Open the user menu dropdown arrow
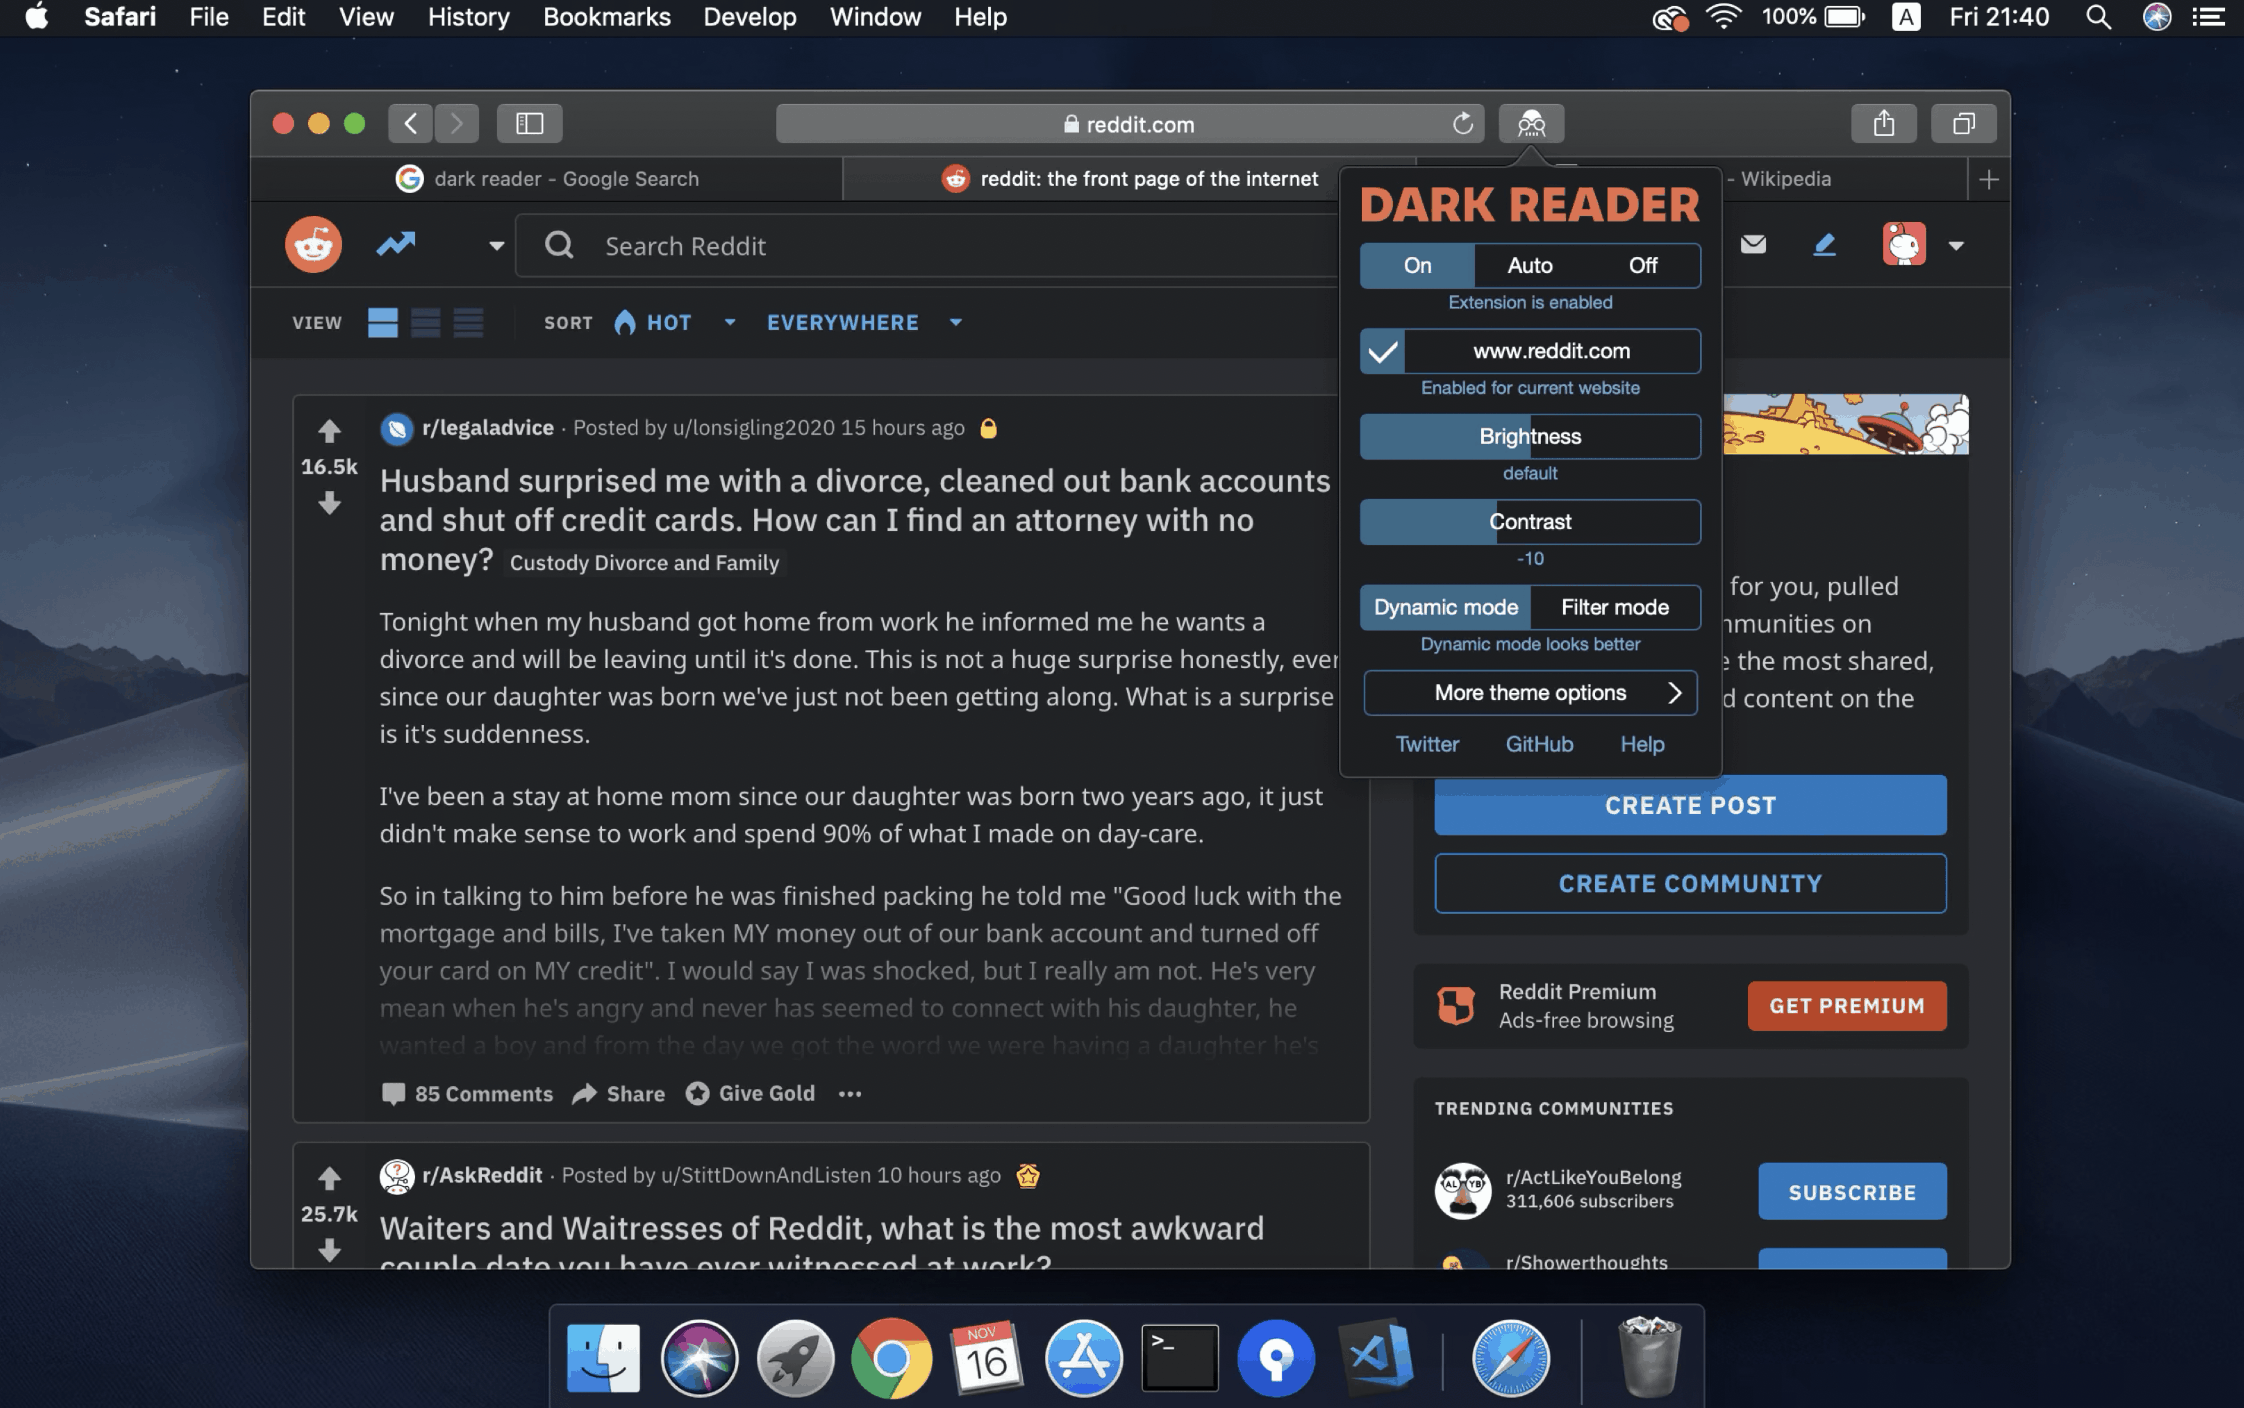The width and height of the screenshot is (2244, 1408). [1956, 245]
